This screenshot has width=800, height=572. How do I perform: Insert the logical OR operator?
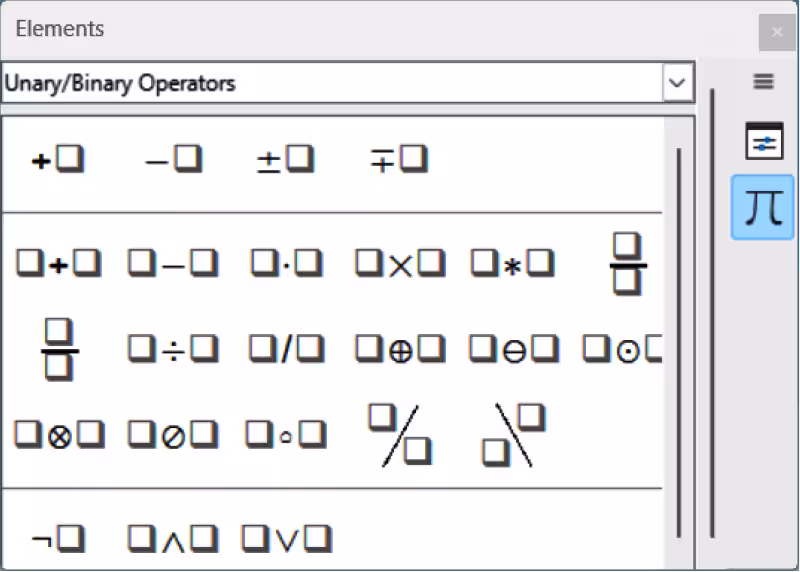286,538
